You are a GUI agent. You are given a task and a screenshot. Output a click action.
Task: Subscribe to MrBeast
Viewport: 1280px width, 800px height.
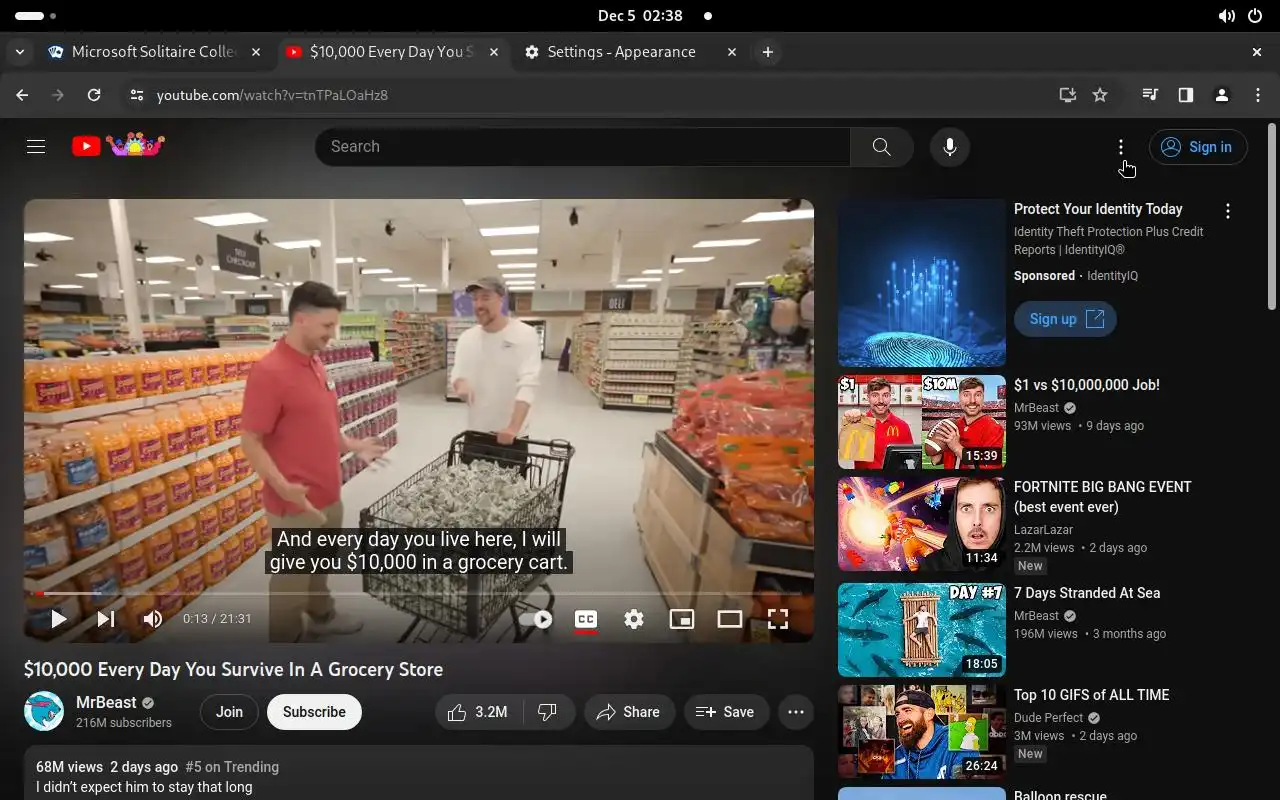coord(314,712)
